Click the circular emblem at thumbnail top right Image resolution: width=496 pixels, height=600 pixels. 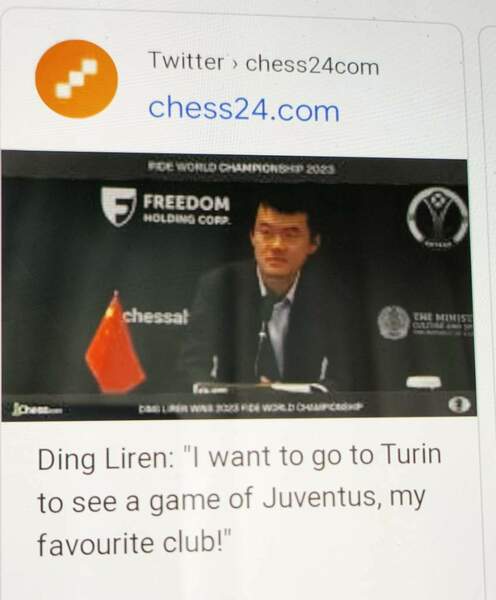pyautogui.click(x=438, y=217)
